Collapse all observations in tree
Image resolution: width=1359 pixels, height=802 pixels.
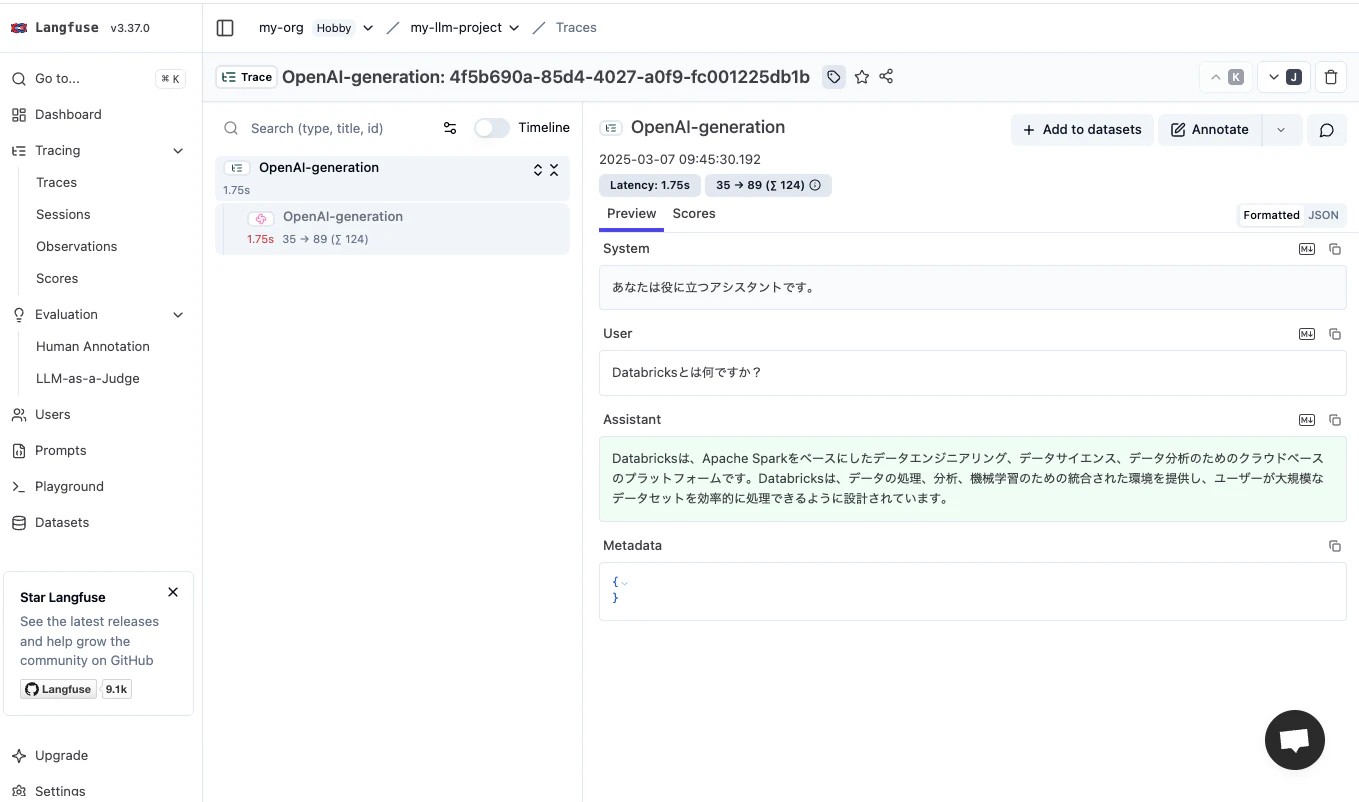(554, 170)
